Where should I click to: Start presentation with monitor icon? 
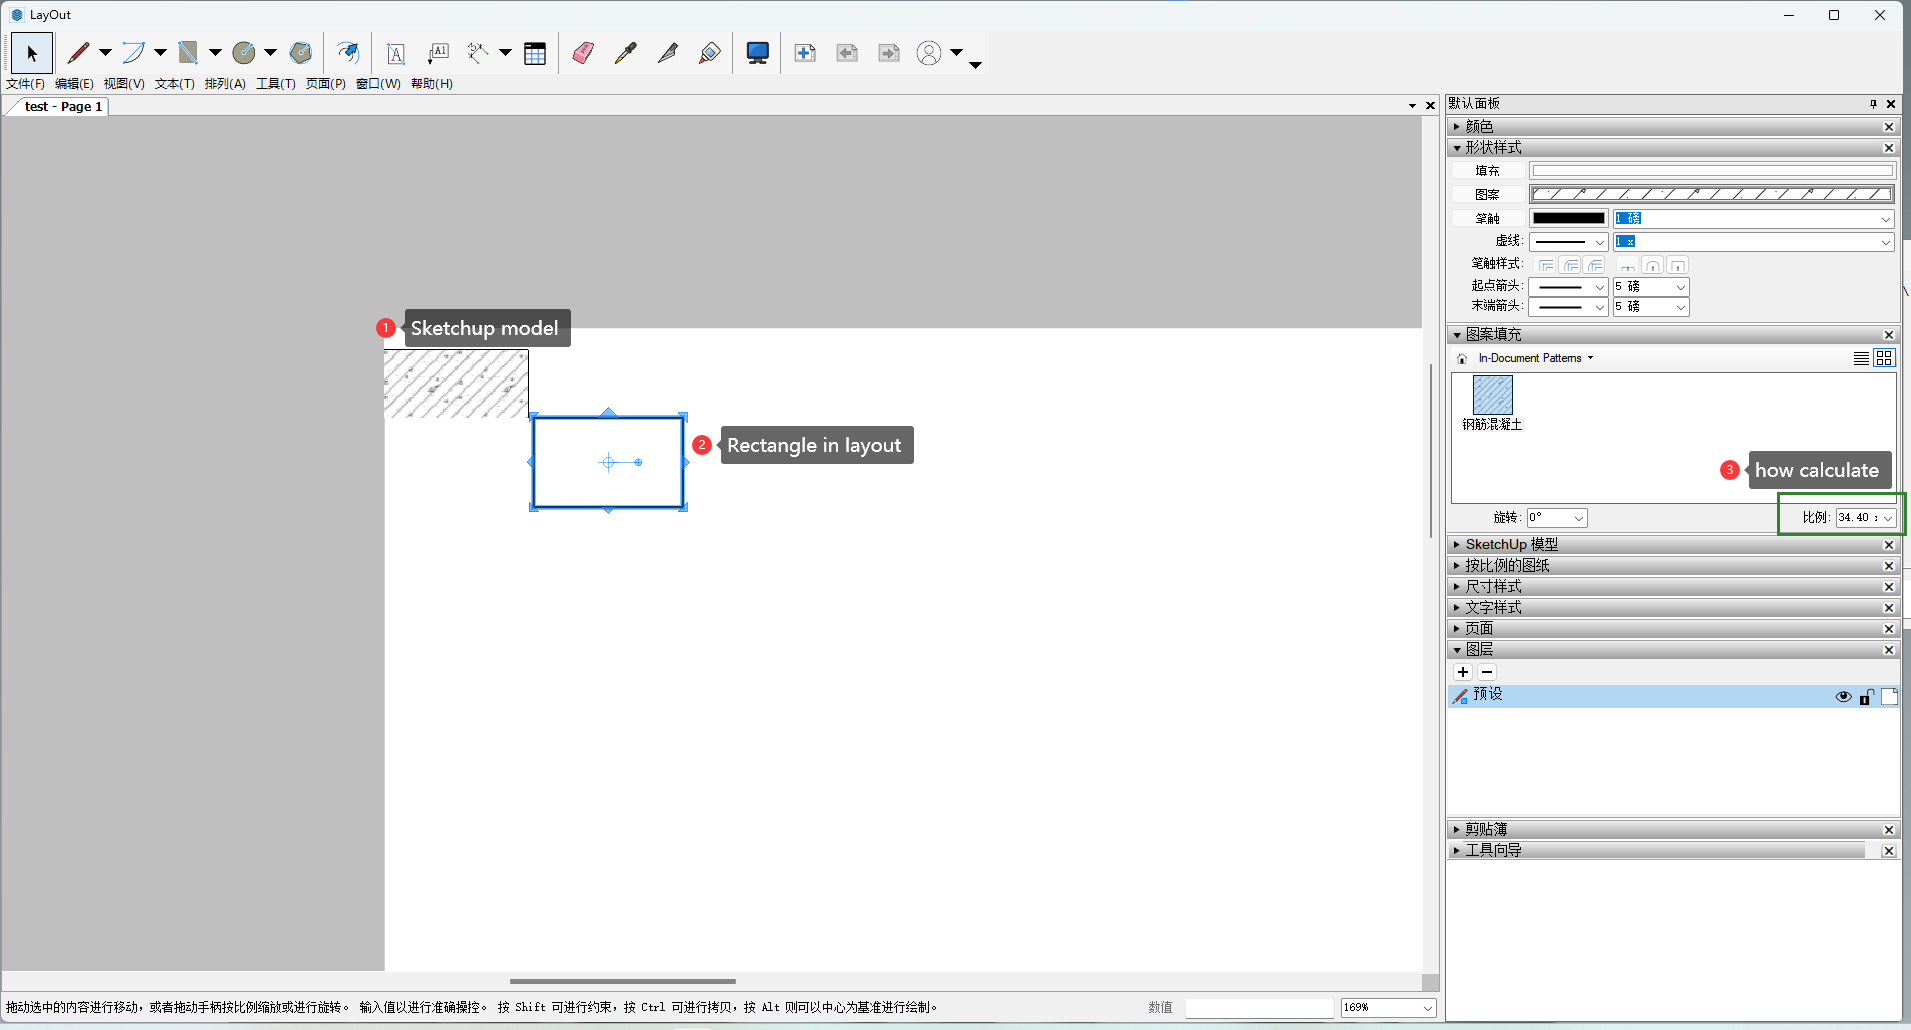coord(758,53)
